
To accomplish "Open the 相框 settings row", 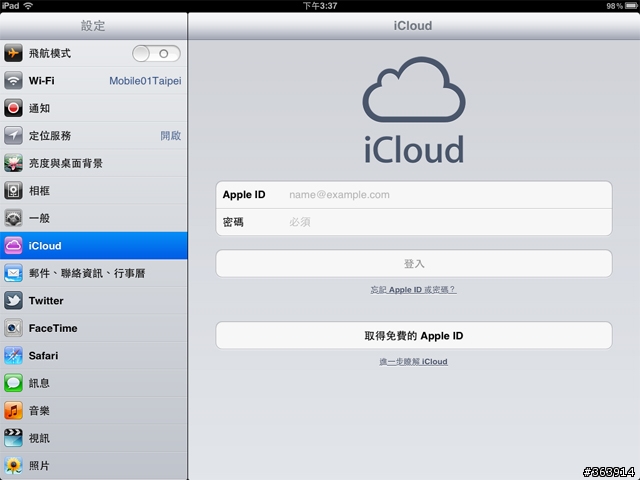I will 93,191.
